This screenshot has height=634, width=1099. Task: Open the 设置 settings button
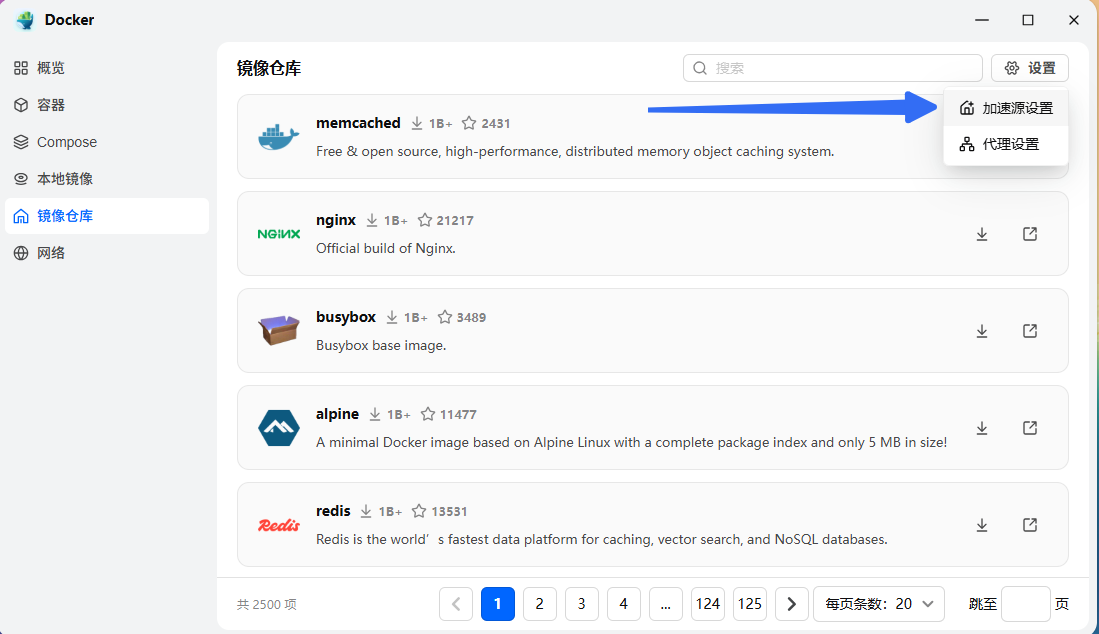point(1030,68)
